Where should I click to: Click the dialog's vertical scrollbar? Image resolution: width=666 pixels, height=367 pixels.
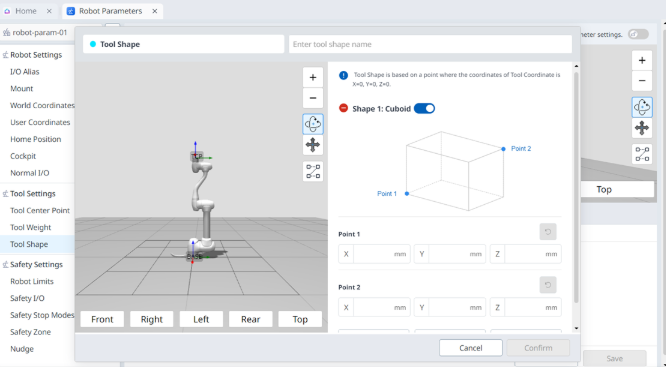[576, 187]
